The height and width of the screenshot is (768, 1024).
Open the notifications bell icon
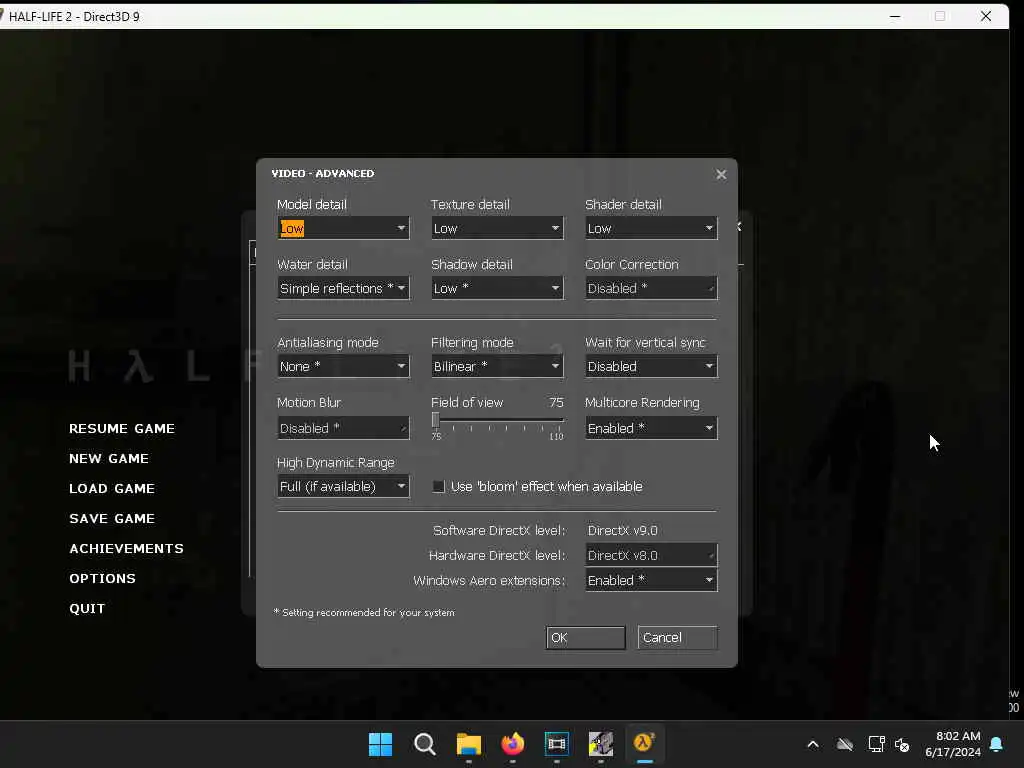point(997,744)
